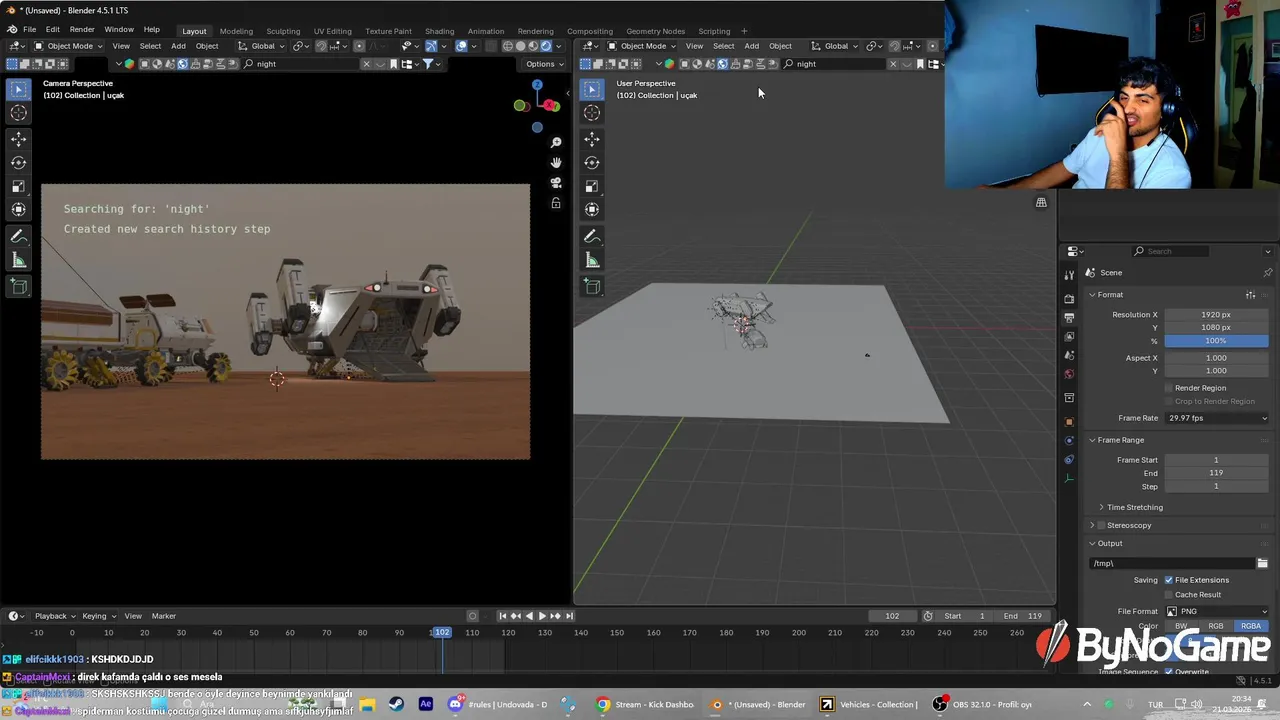
Task: Open the Frame Rate dropdown
Action: point(1216,418)
